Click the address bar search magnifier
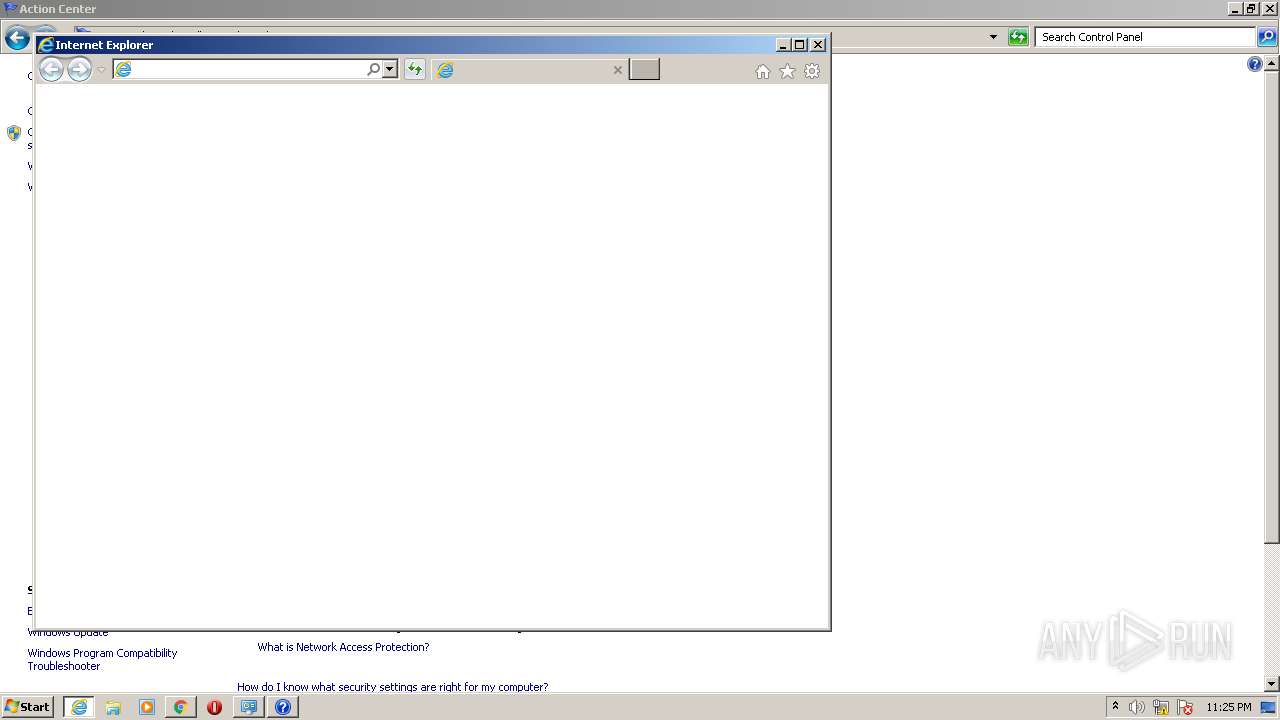 373,69
